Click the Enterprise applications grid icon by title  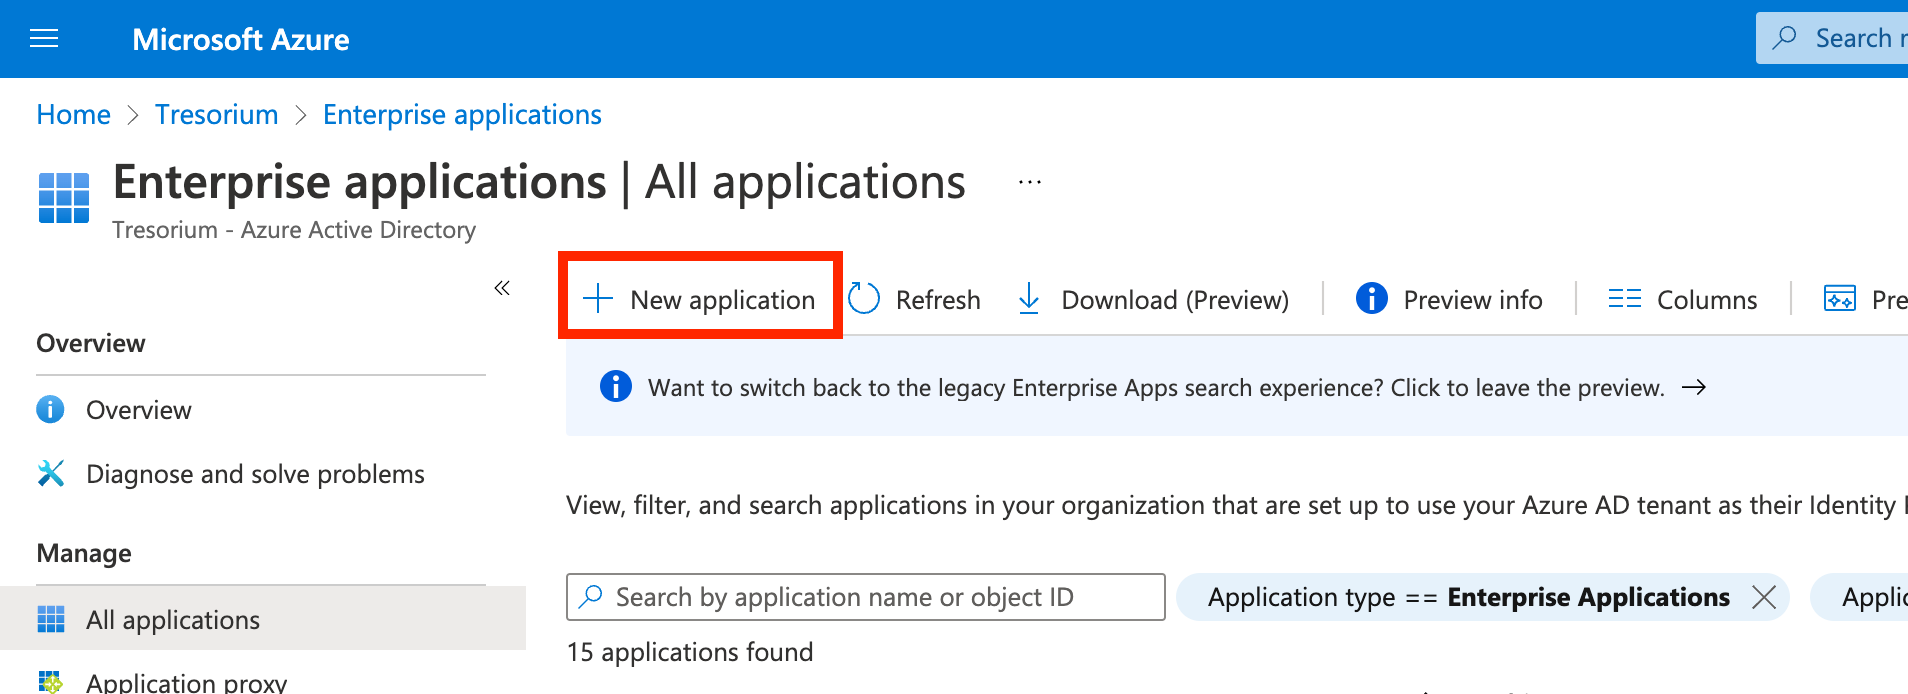pyautogui.click(x=64, y=198)
